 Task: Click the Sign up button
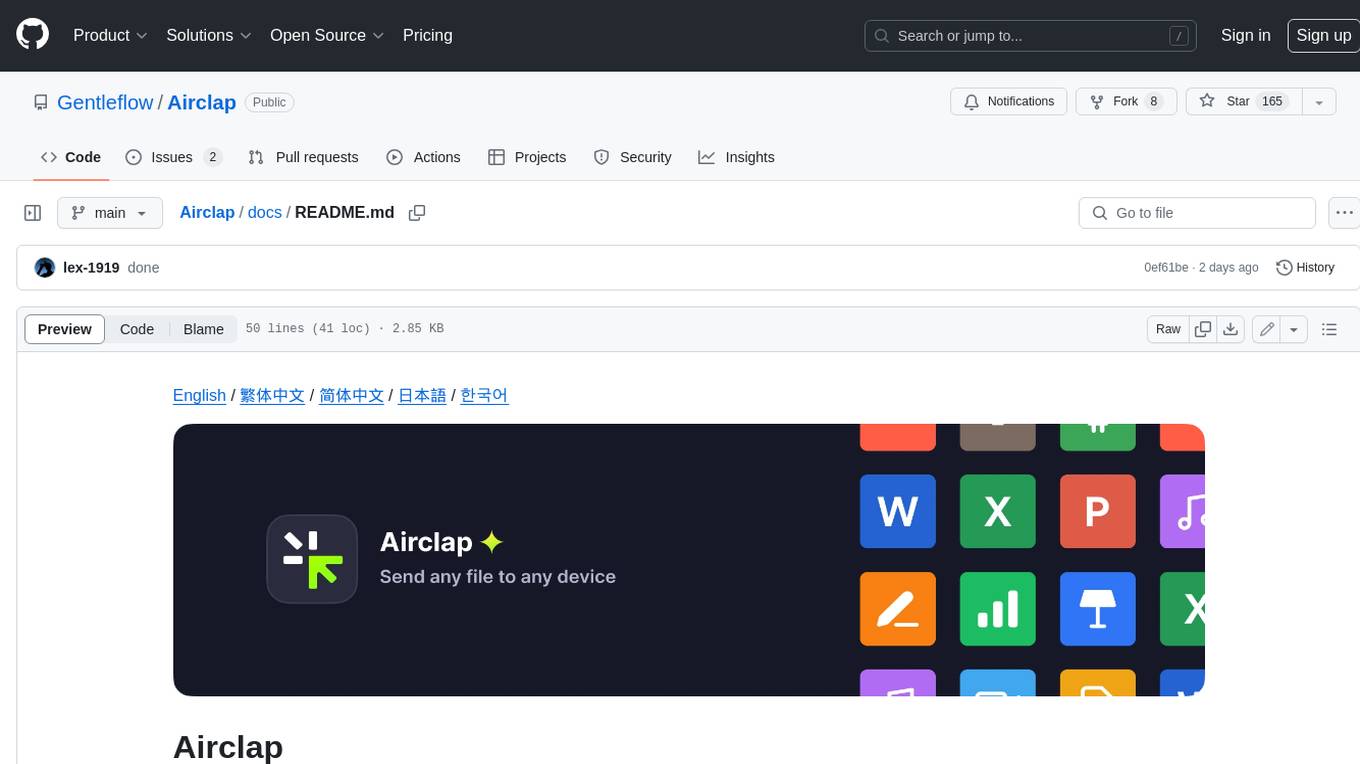pyautogui.click(x=1323, y=35)
